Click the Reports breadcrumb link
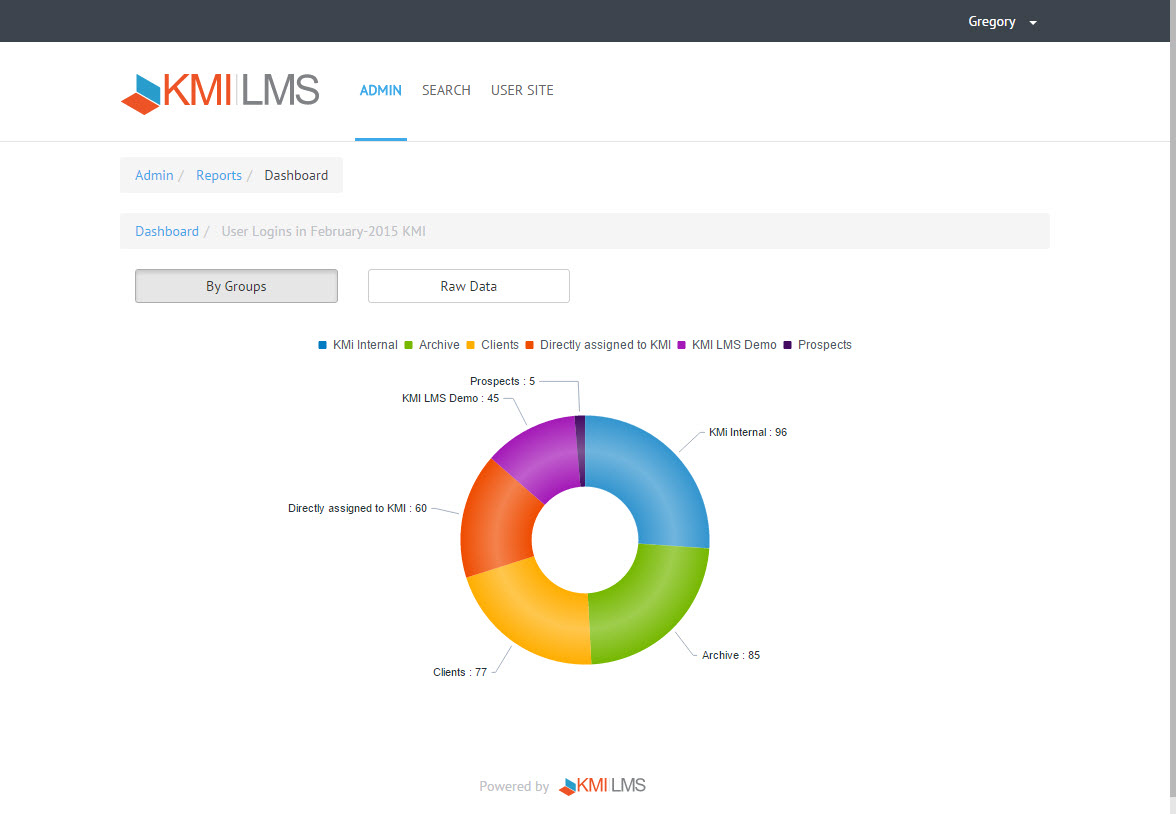Screen dimensions: 1176x814 pos(219,175)
